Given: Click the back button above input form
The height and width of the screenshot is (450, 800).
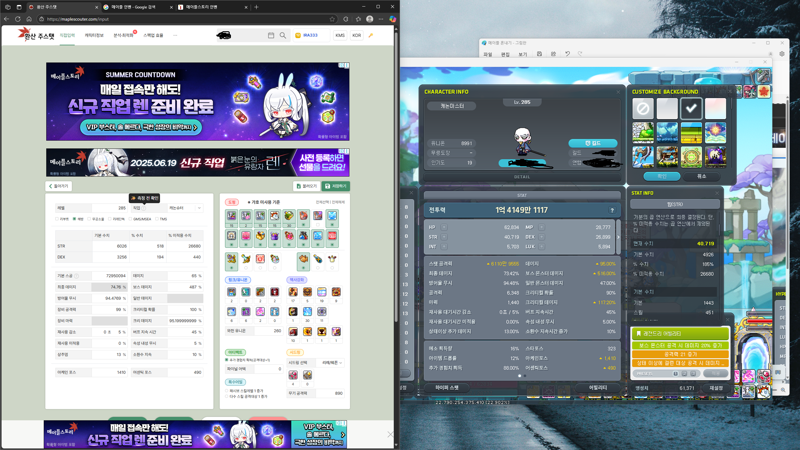Looking at the screenshot, I should coord(59,186).
